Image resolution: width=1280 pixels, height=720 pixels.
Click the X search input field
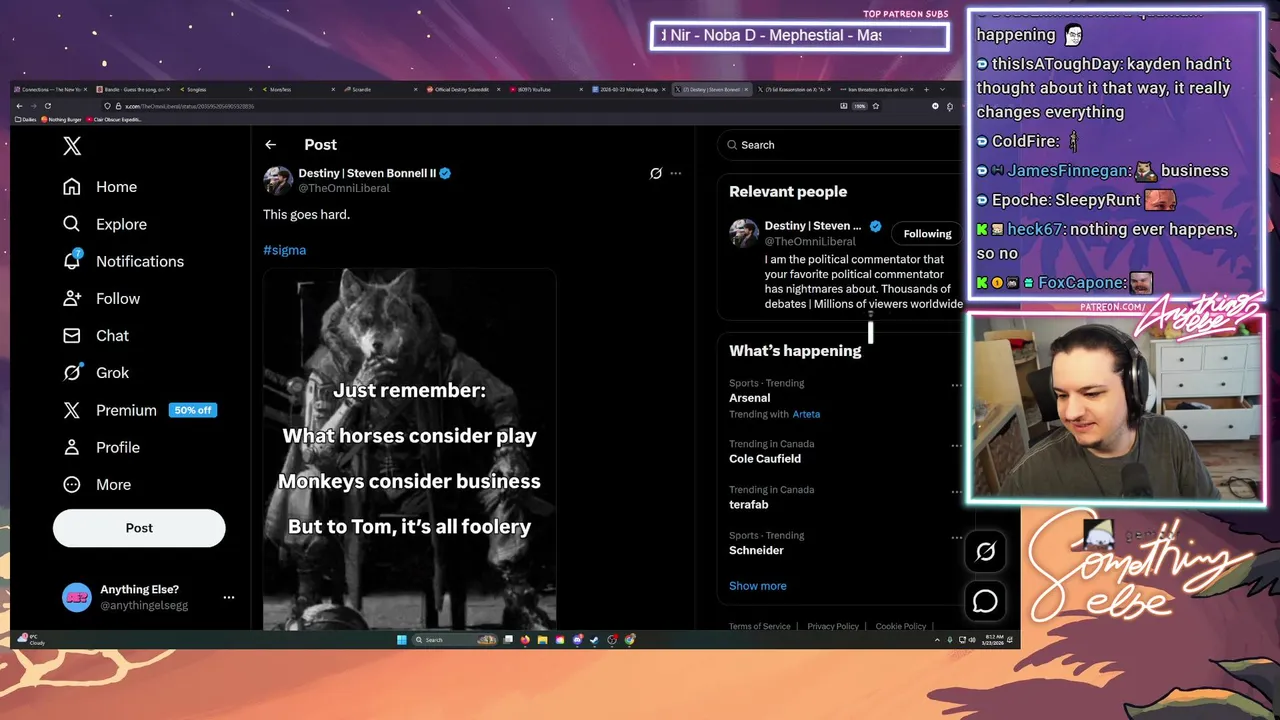coord(840,145)
